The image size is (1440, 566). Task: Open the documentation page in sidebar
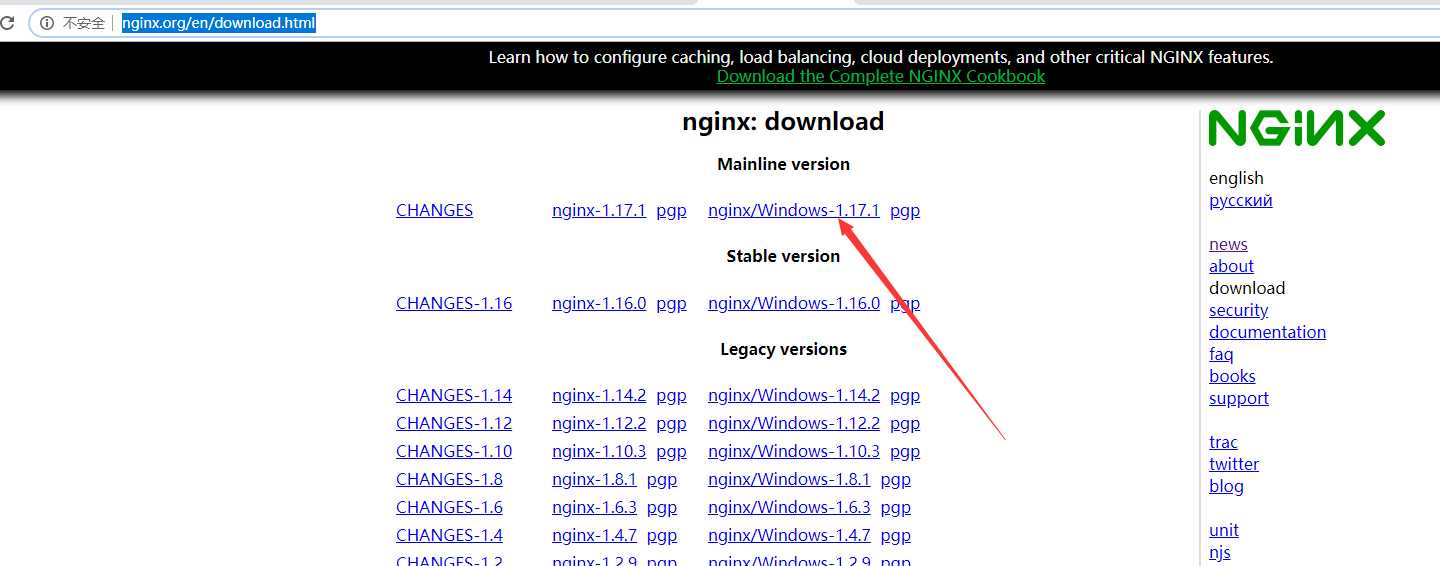[1267, 332]
